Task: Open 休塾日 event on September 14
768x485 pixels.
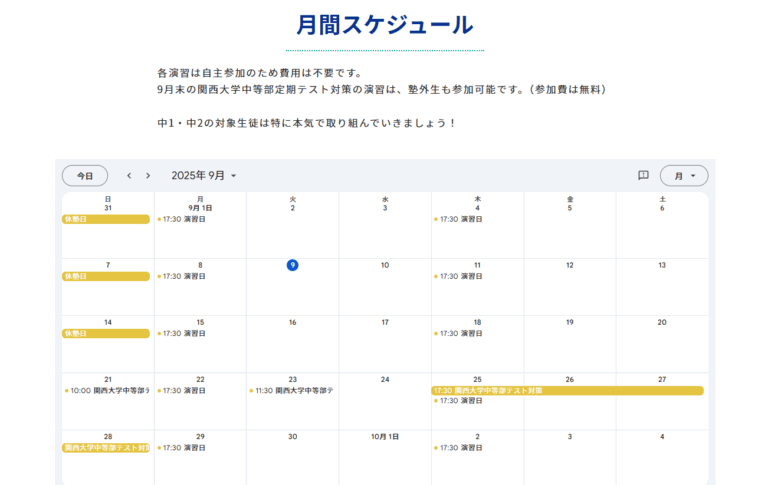Action: click(x=106, y=333)
